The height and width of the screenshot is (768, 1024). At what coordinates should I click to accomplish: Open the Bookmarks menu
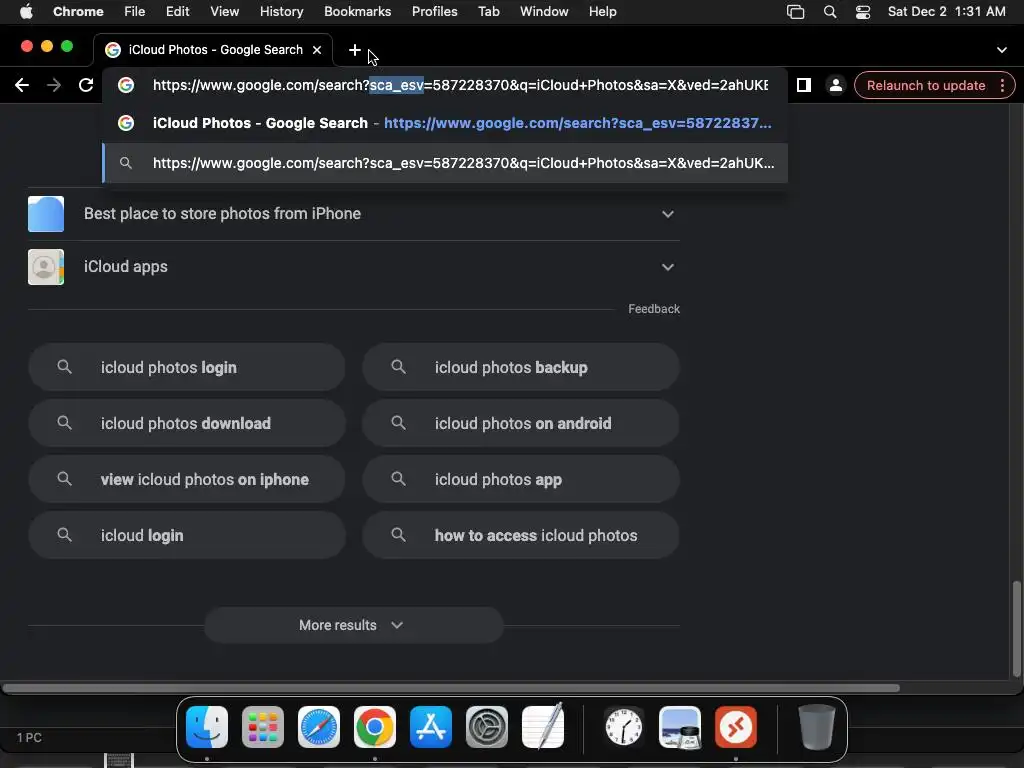pyautogui.click(x=358, y=11)
